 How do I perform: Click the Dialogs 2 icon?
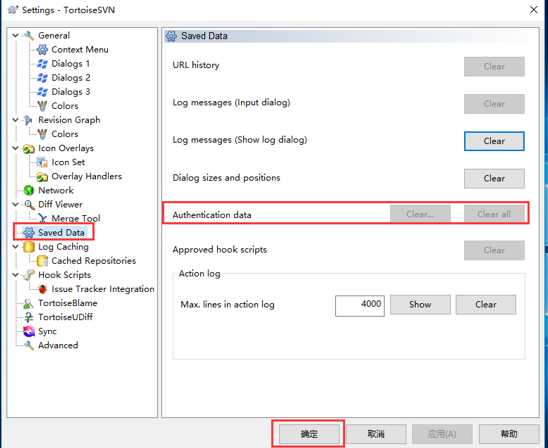(x=42, y=78)
